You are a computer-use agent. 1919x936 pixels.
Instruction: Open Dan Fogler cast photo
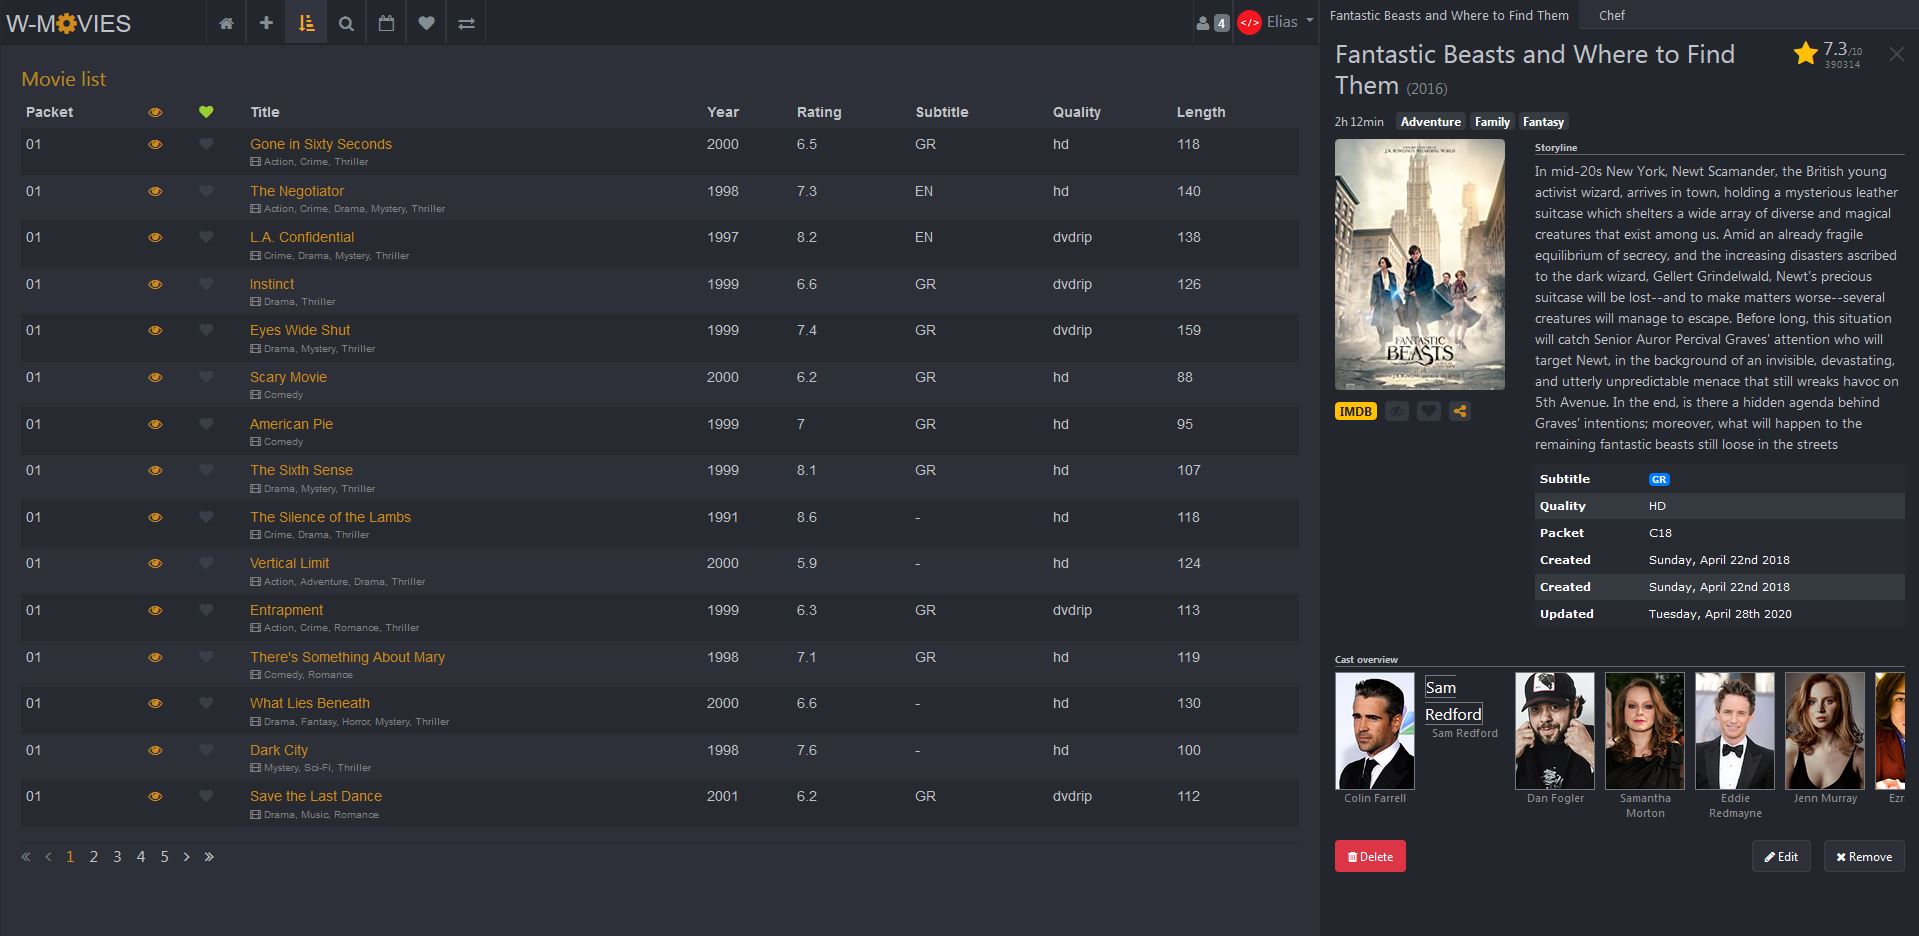pyautogui.click(x=1555, y=731)
